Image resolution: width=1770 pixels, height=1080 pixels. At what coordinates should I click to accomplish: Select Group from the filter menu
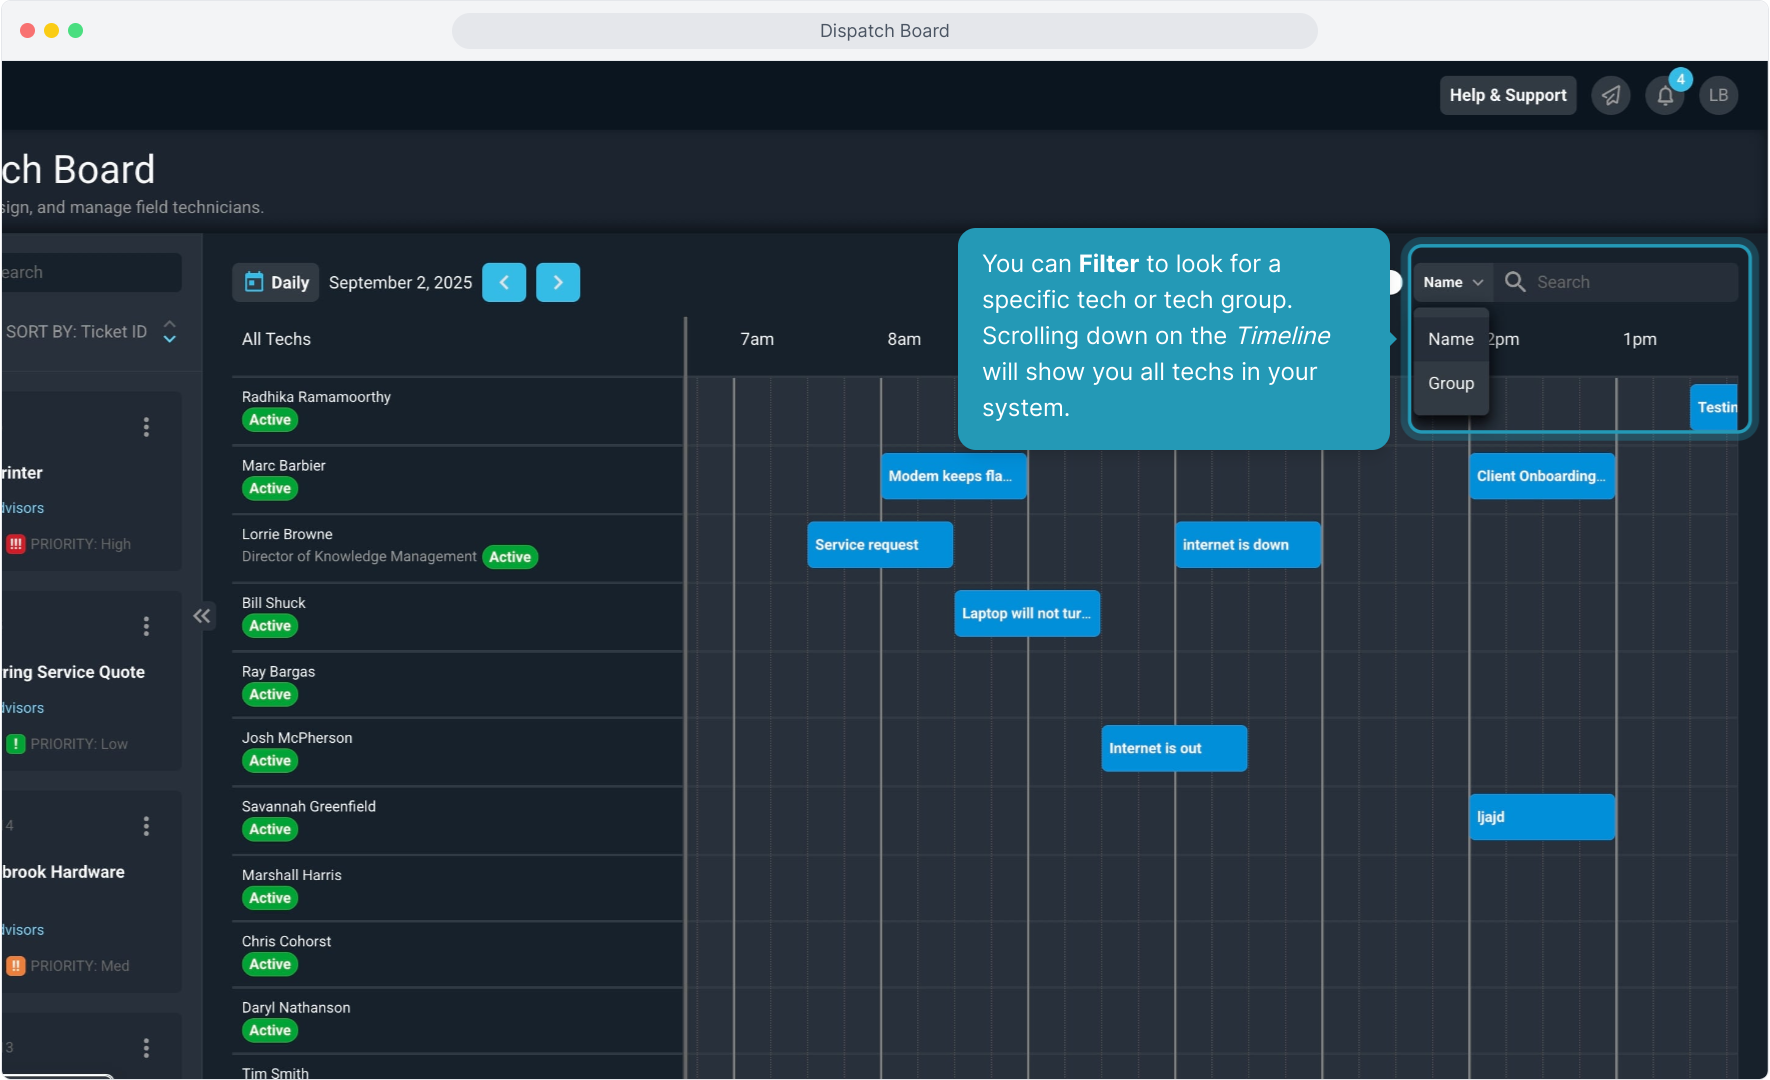click(x=1451, y=384)
